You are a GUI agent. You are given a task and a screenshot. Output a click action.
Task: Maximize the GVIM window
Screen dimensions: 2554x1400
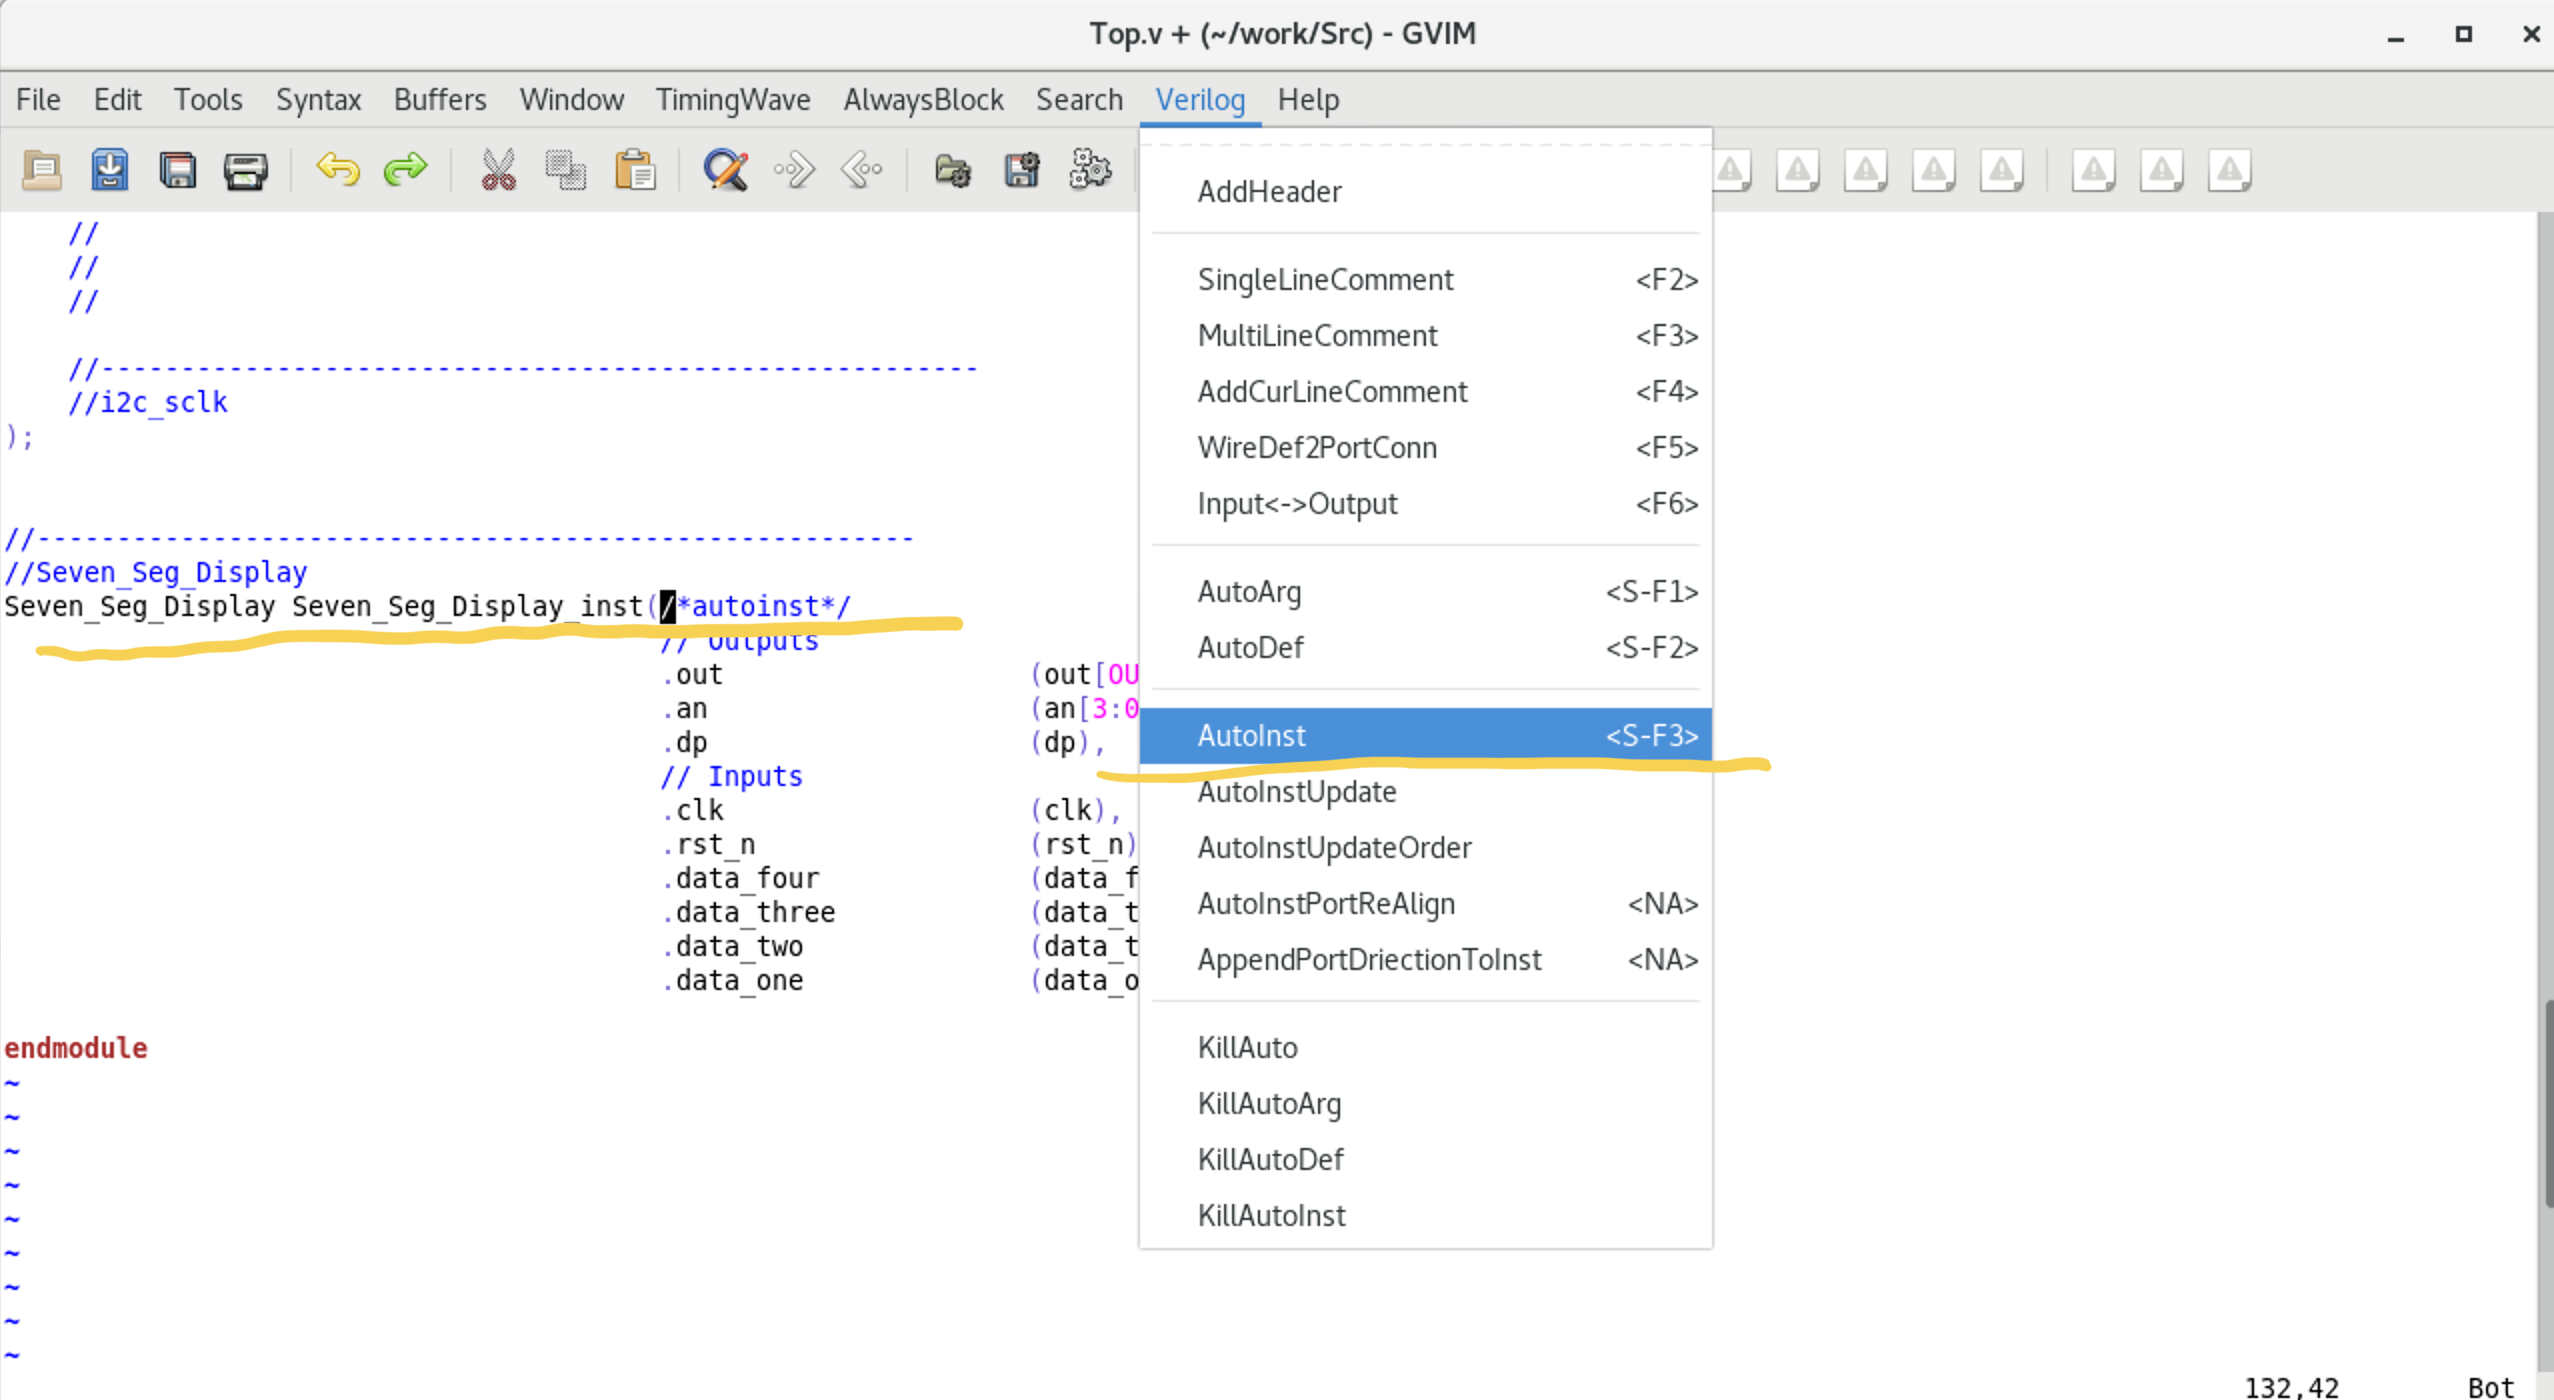(x=2463, y=34)
